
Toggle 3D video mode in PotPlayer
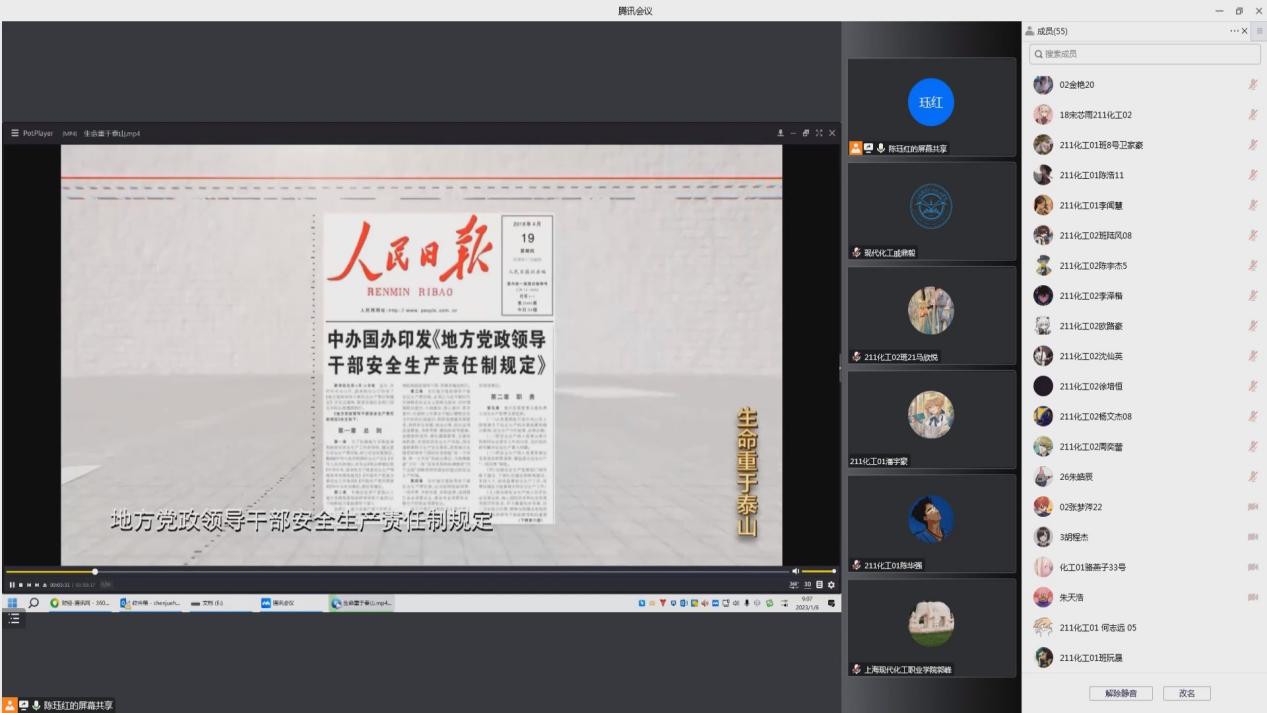(807, 584)
